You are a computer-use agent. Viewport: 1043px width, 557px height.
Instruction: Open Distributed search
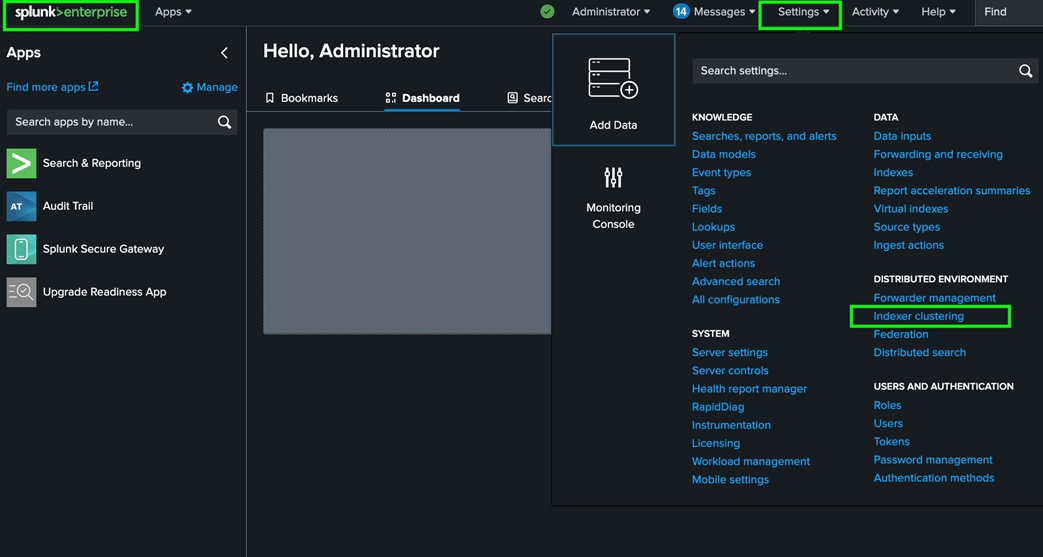pos(919,353)
